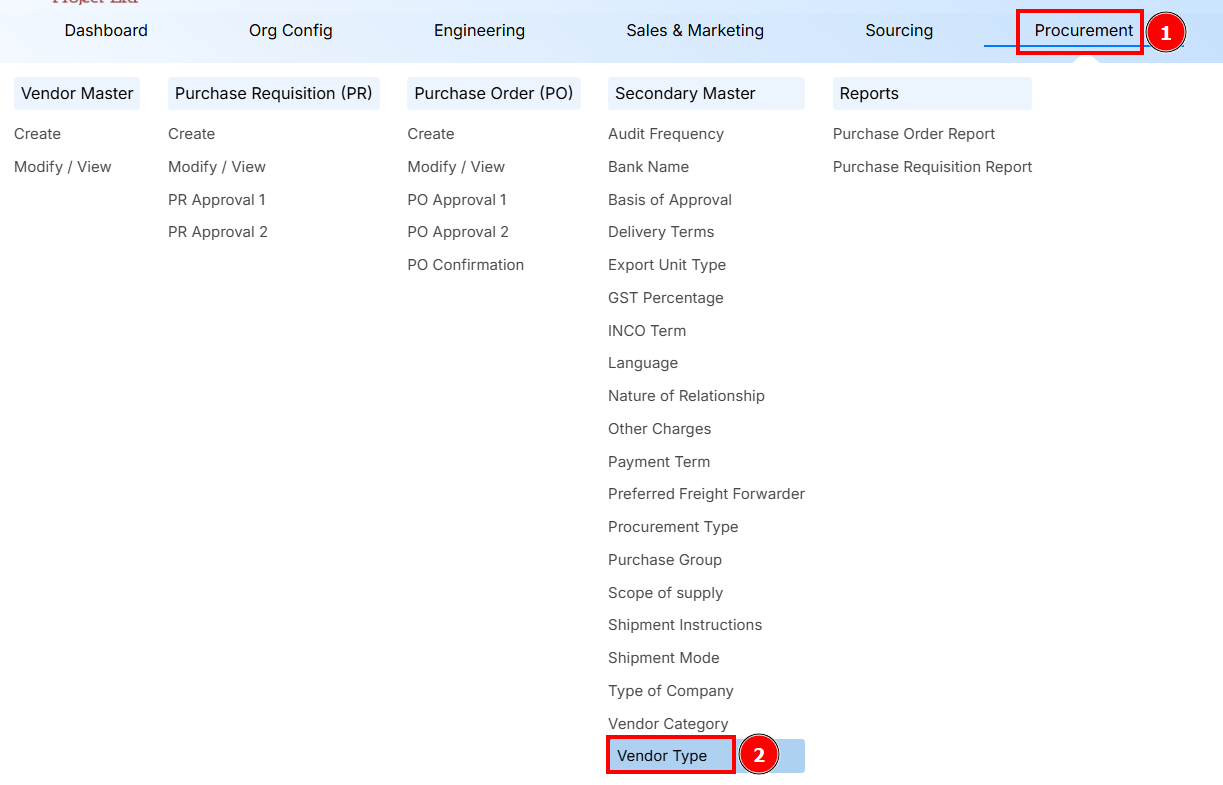Viewport: 1223px width, 785px height.
Task: Select PR Approval 2 menu item
Action: [218, 231]
